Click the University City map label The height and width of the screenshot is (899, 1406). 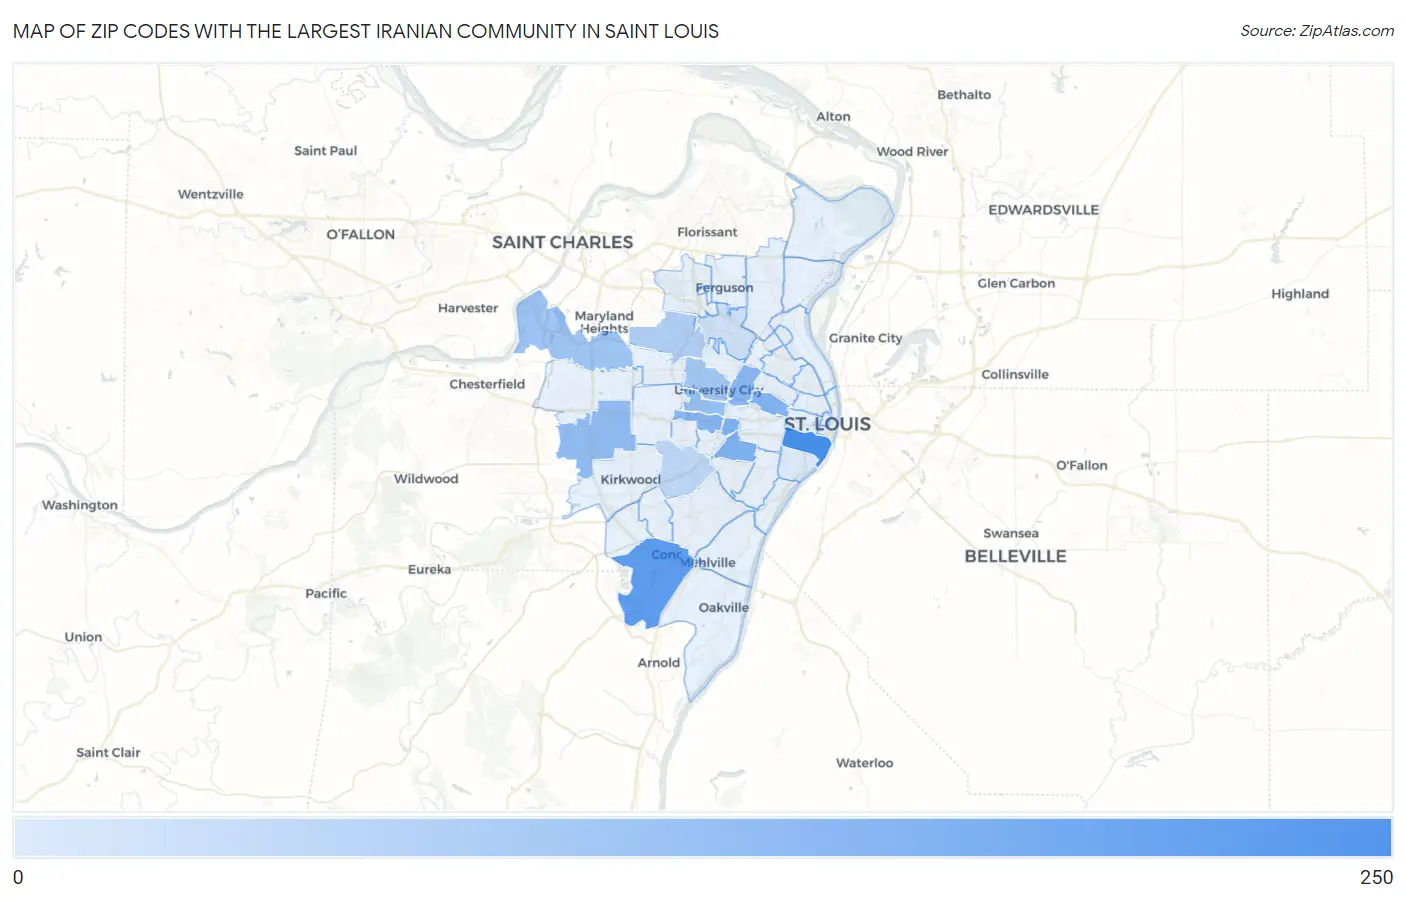718,390
